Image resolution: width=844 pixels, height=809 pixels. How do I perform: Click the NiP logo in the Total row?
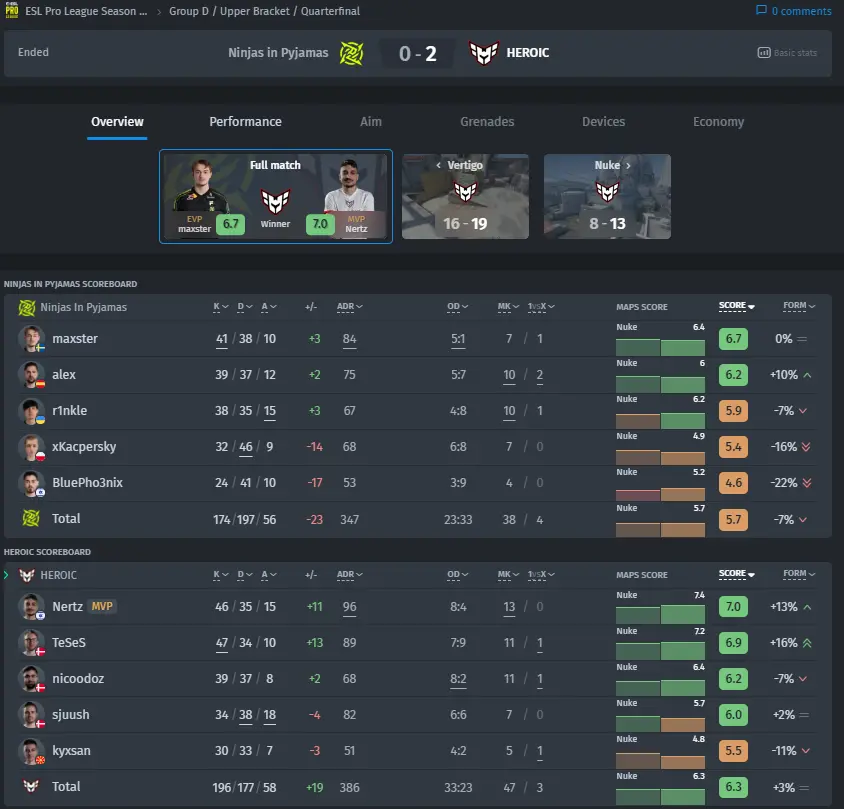31,518
